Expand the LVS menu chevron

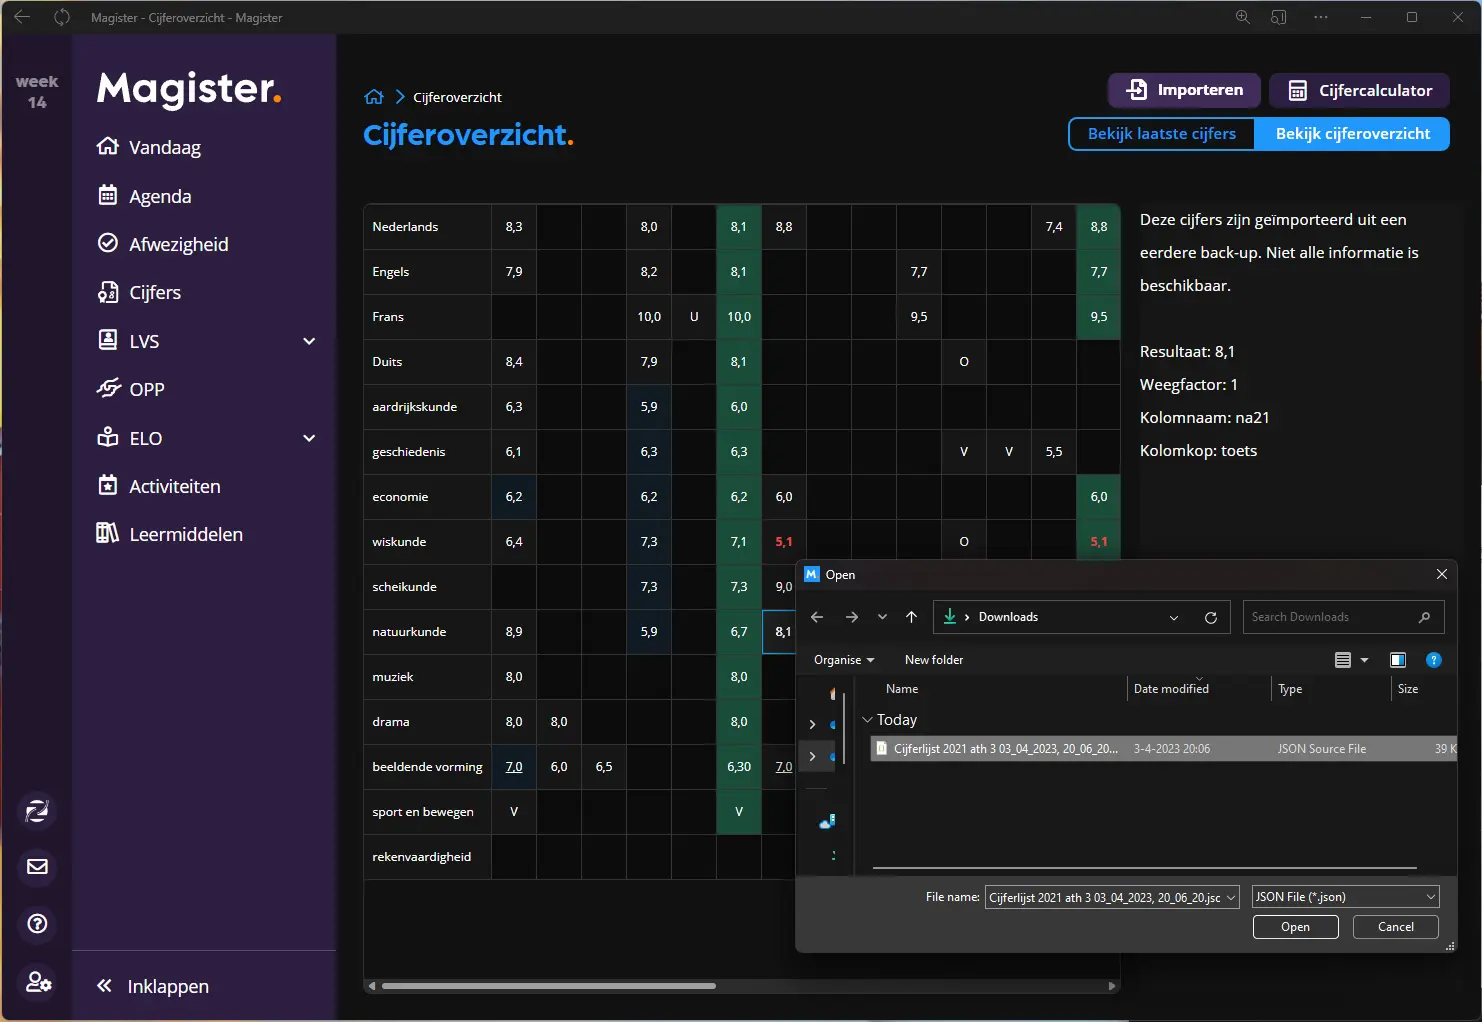(309, 341)
